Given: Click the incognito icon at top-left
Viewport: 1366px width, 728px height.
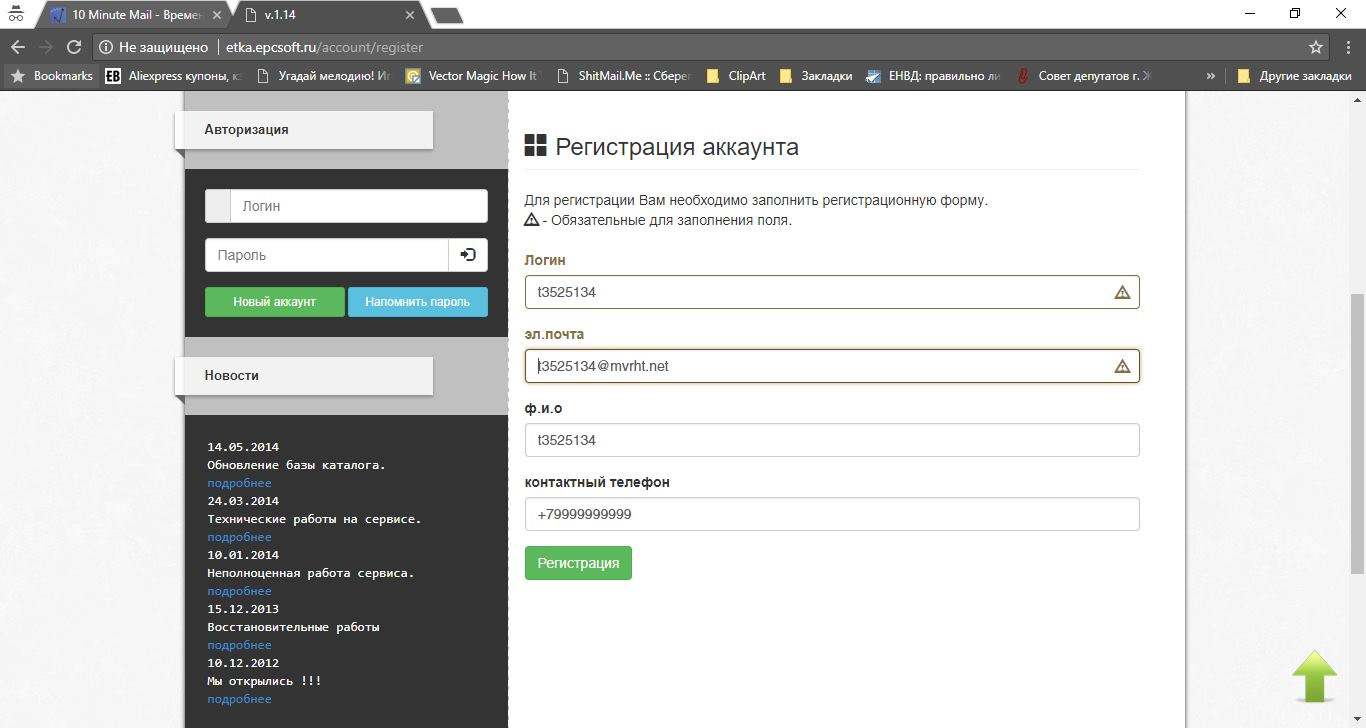Looking at the screenshot, I should pos(16,14).
